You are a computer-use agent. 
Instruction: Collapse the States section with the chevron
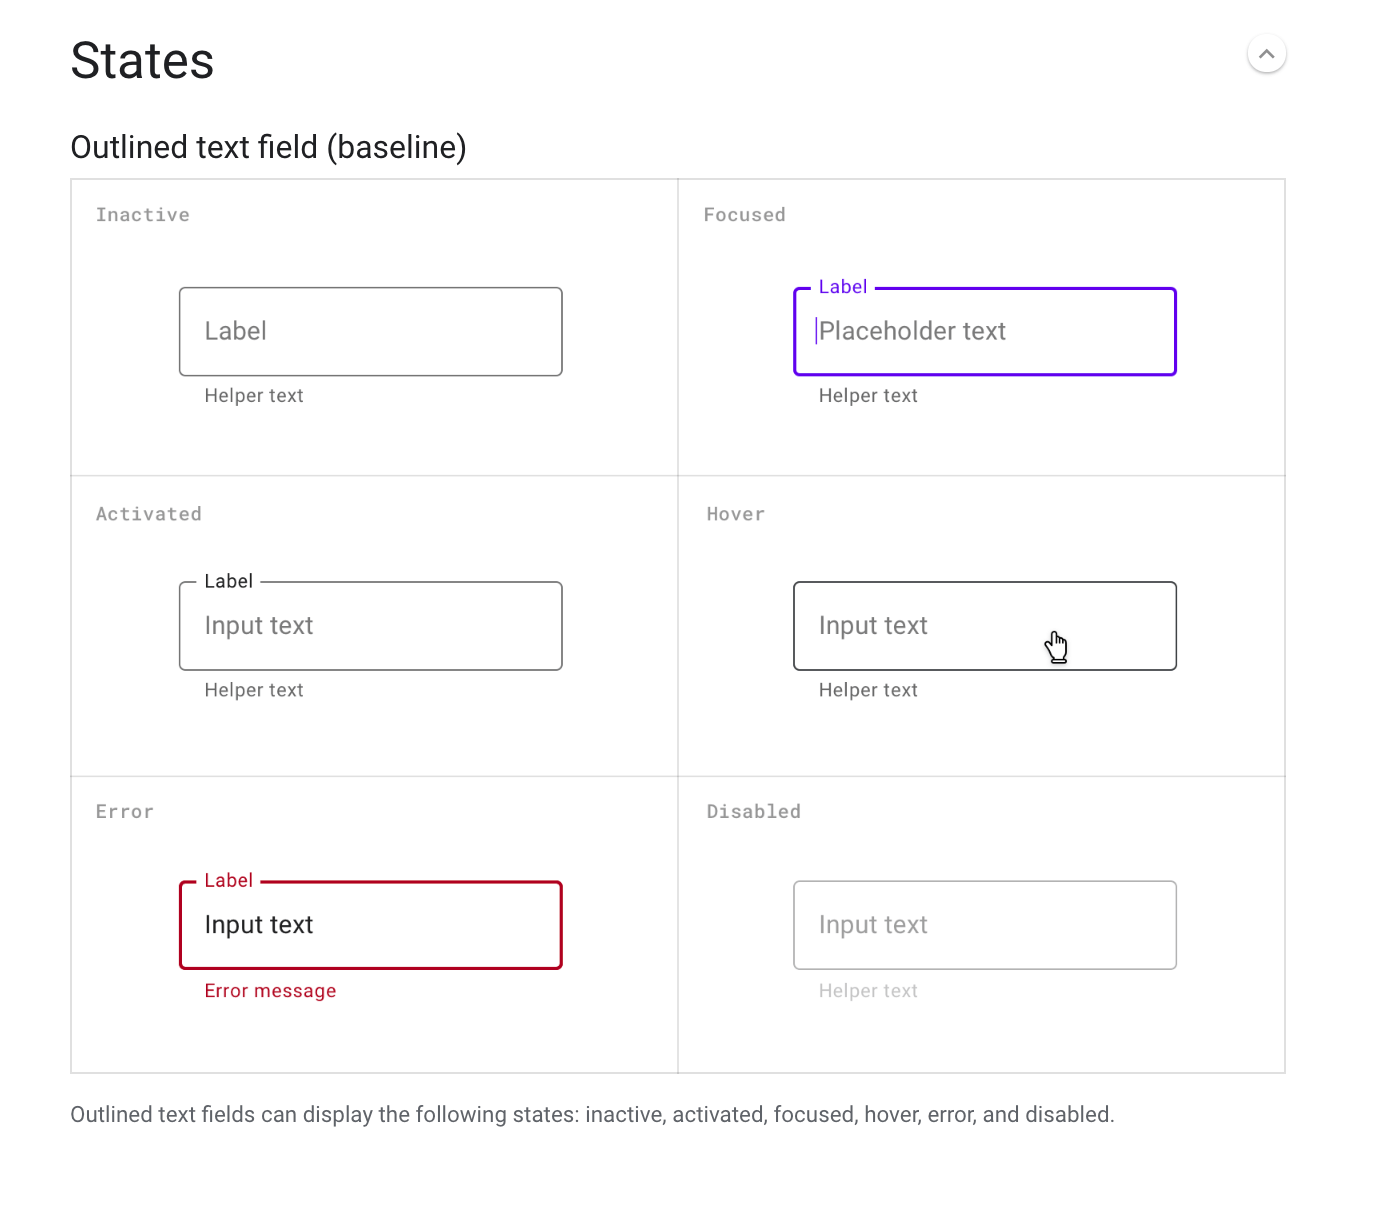[x=1266, y=54]
